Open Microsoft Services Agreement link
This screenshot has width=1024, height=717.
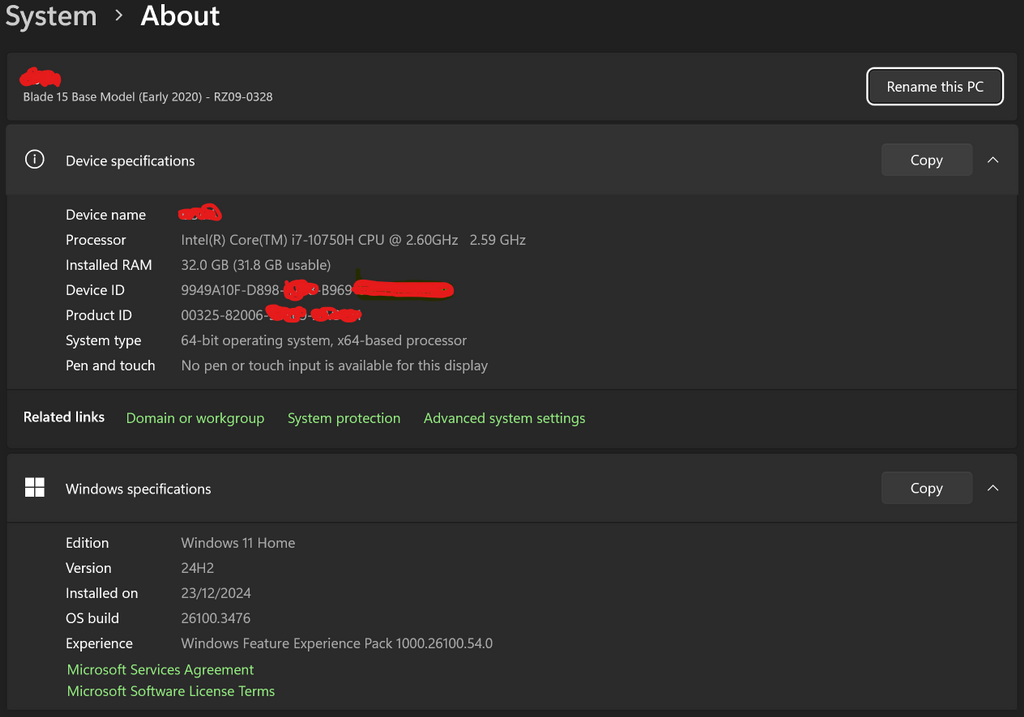point(160,669)
